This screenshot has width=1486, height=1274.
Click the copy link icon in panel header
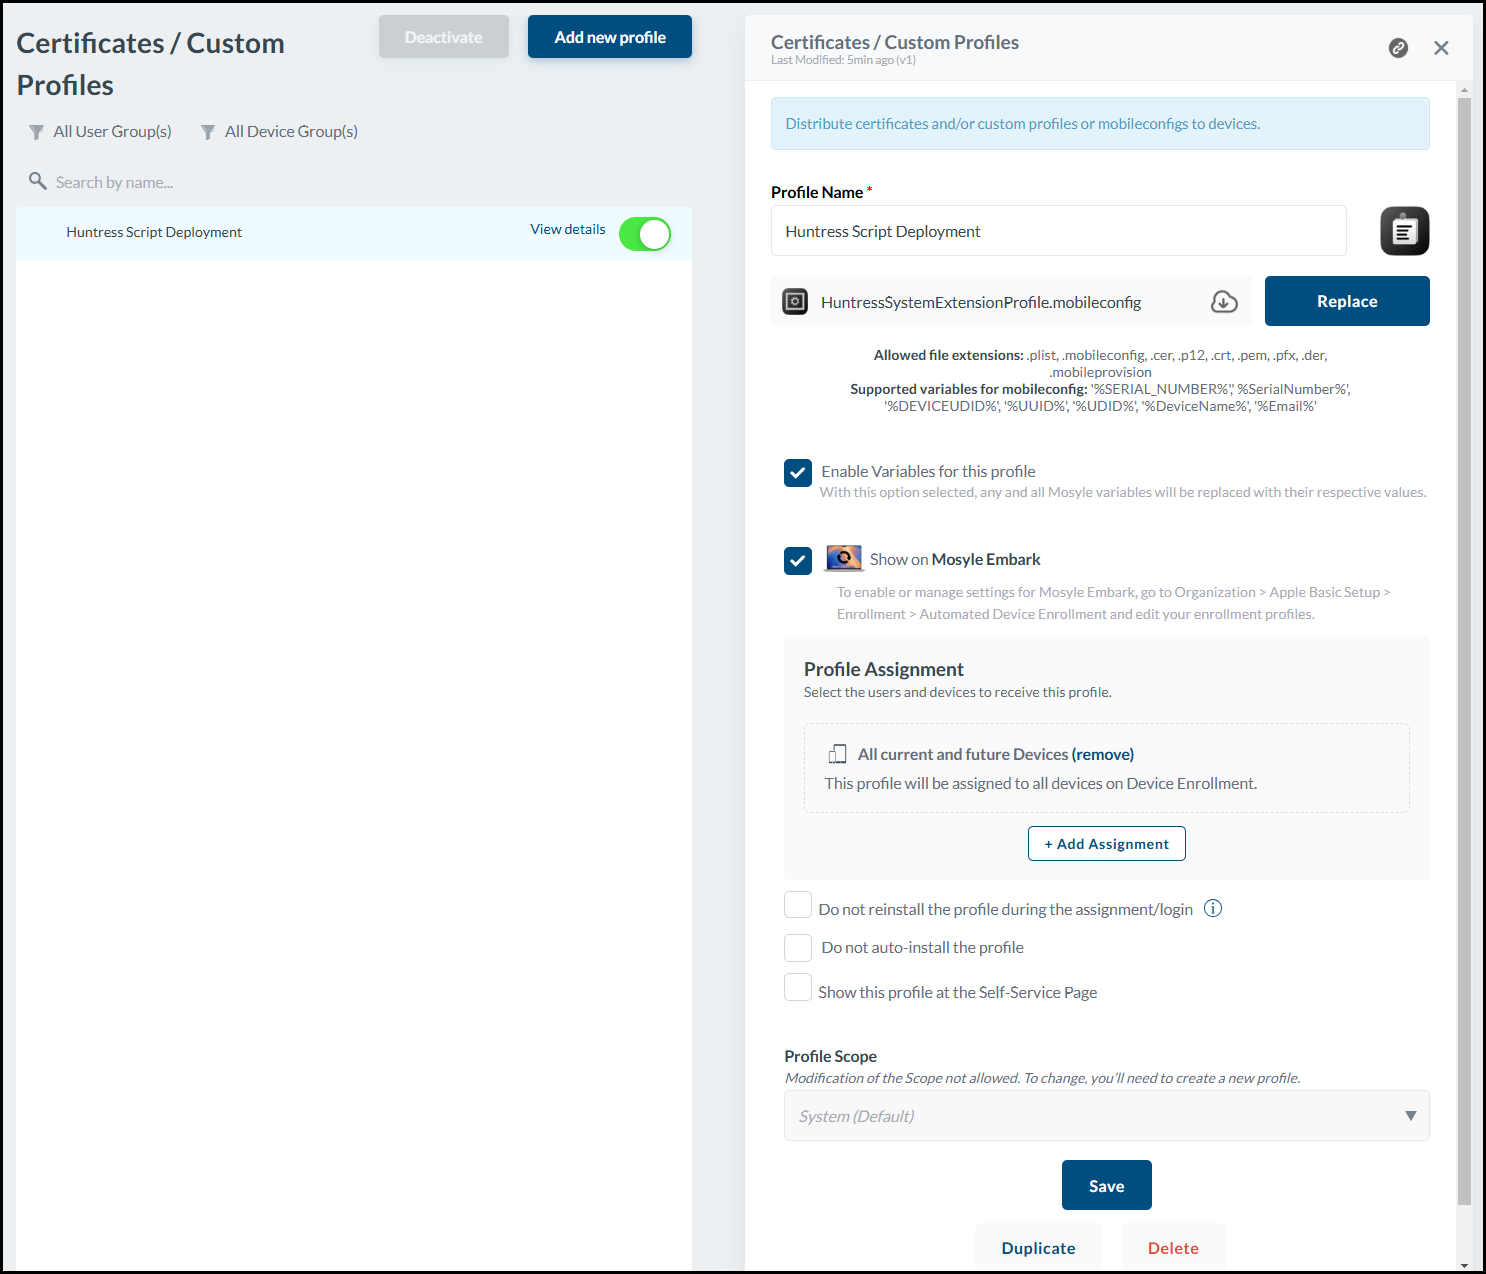1398,48
